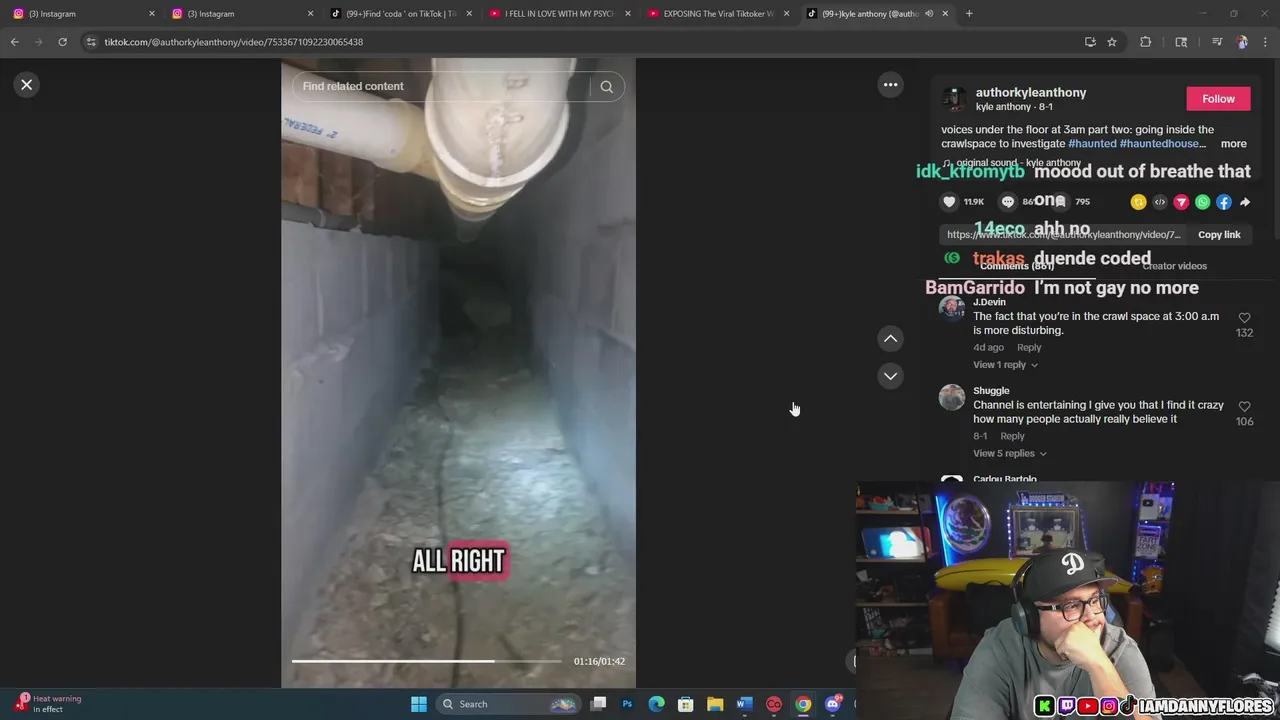Screen dimensions: 1280x720
Task: Reply to Shuggle's comment
Action: (x=1012, y=437)
